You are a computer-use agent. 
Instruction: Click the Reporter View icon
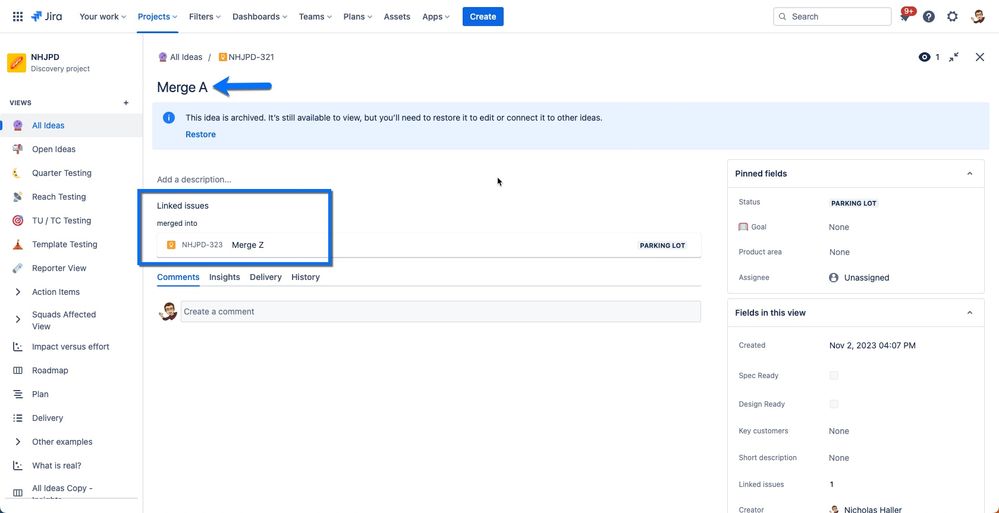pos(18,268)
